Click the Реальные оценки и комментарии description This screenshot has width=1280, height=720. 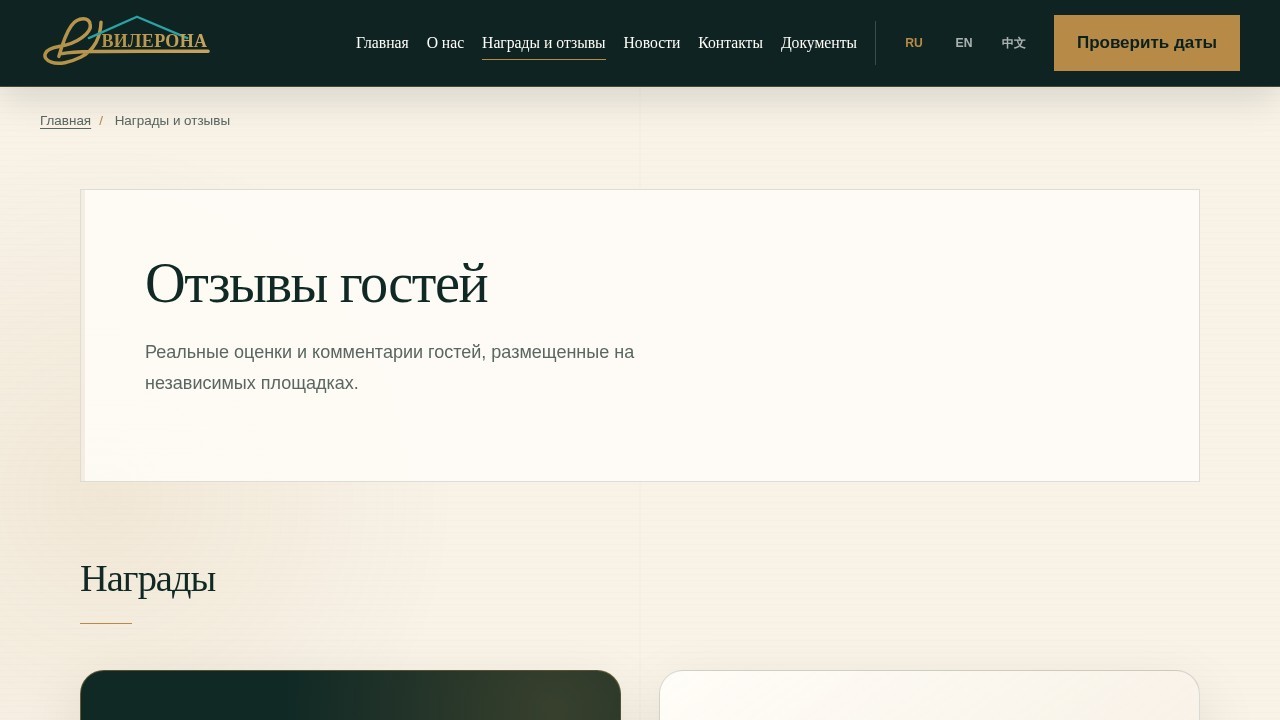(390, 367)
